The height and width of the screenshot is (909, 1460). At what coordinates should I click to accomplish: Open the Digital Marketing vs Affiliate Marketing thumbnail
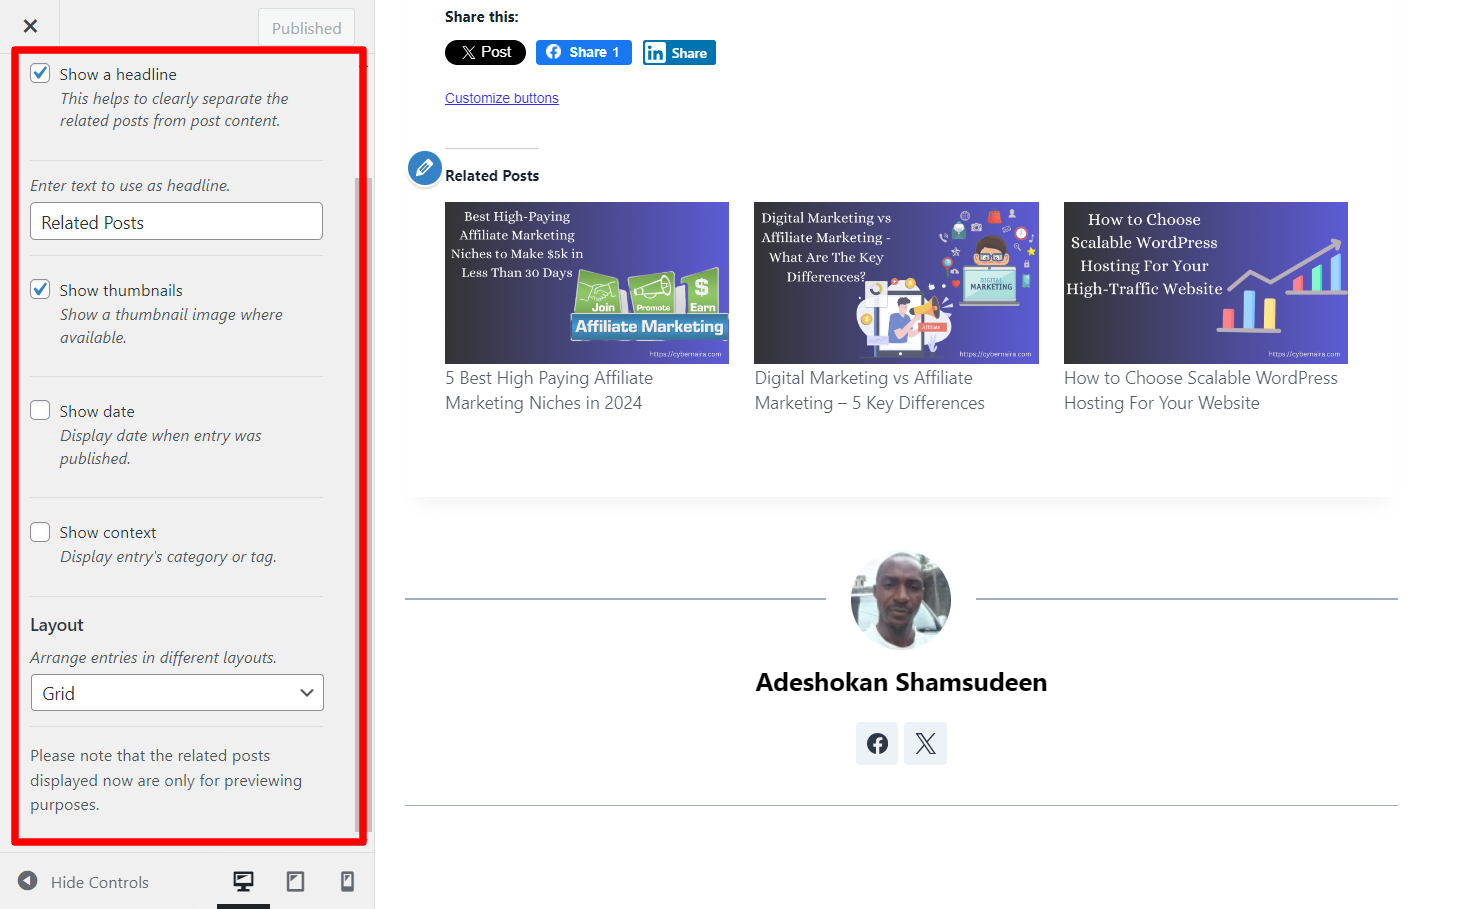896,282
